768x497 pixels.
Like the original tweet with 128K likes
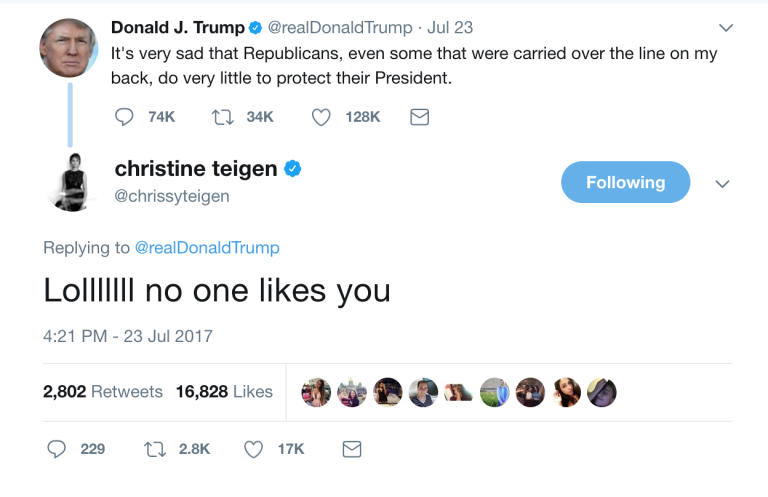(x=321, y=117)
